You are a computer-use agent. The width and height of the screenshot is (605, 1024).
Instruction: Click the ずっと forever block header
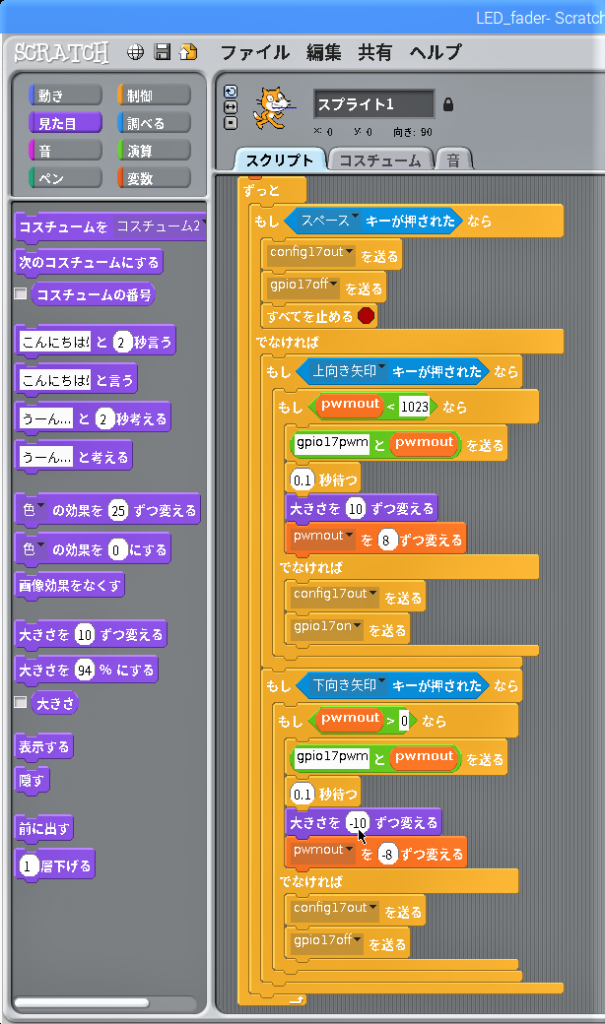(272, 191)
